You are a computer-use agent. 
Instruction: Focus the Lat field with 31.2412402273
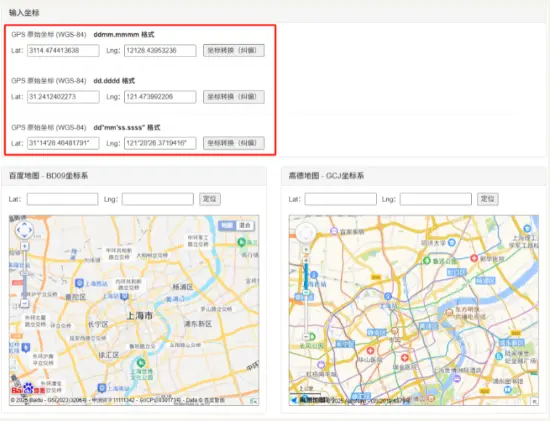(63, 97)
